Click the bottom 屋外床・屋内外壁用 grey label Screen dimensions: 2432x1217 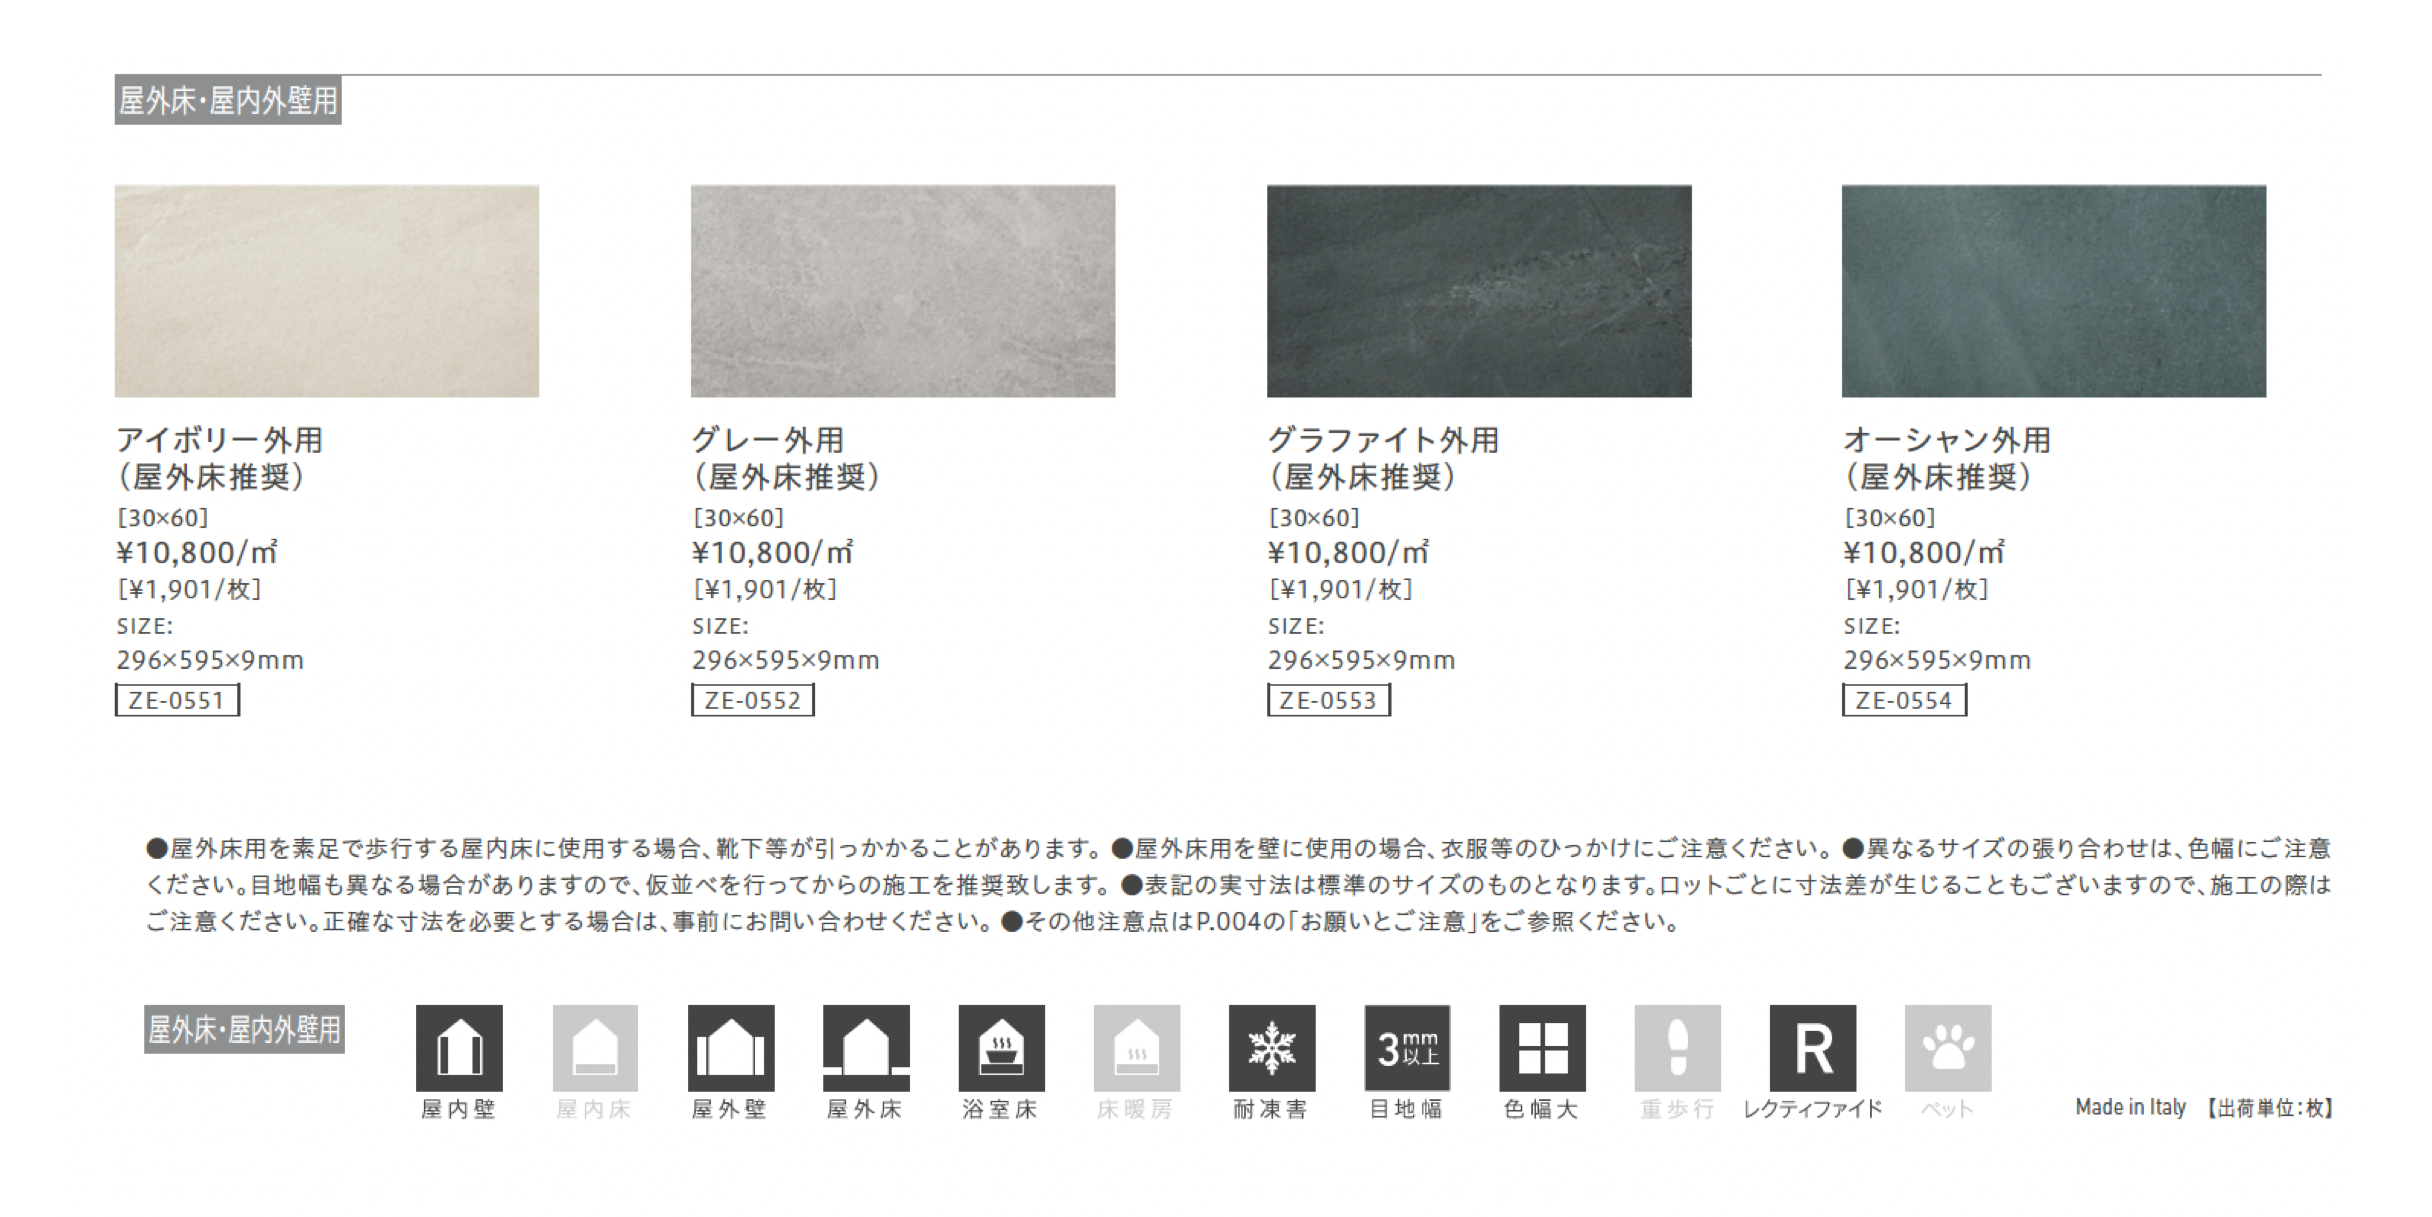[x=244, y=1029]
